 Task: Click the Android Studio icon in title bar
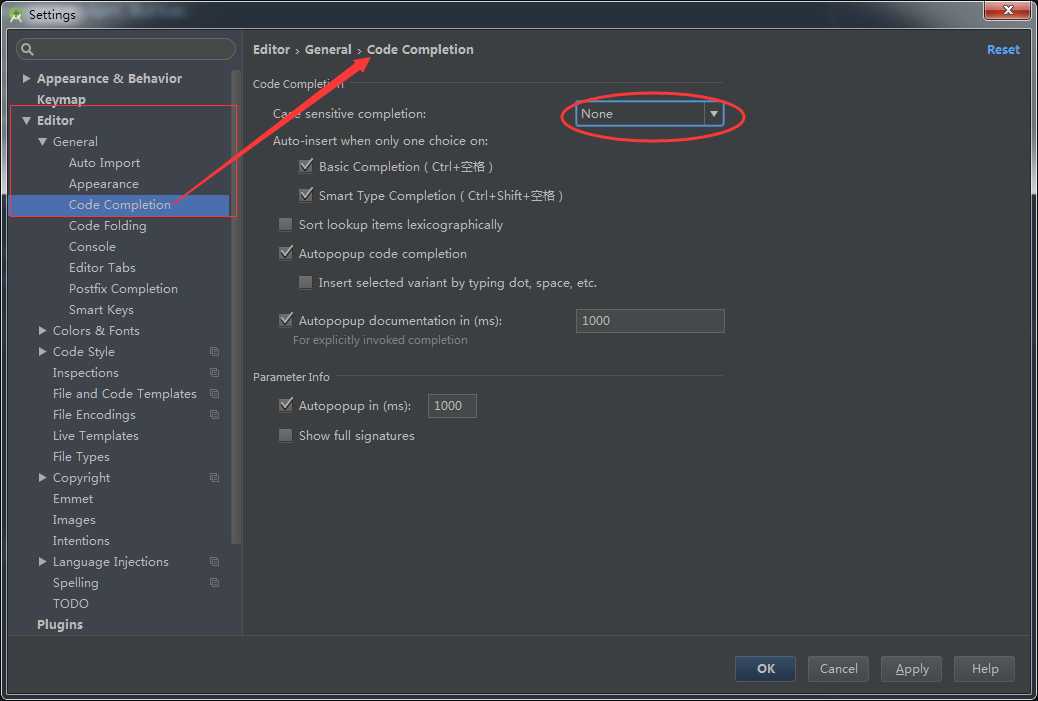point(15,15)
